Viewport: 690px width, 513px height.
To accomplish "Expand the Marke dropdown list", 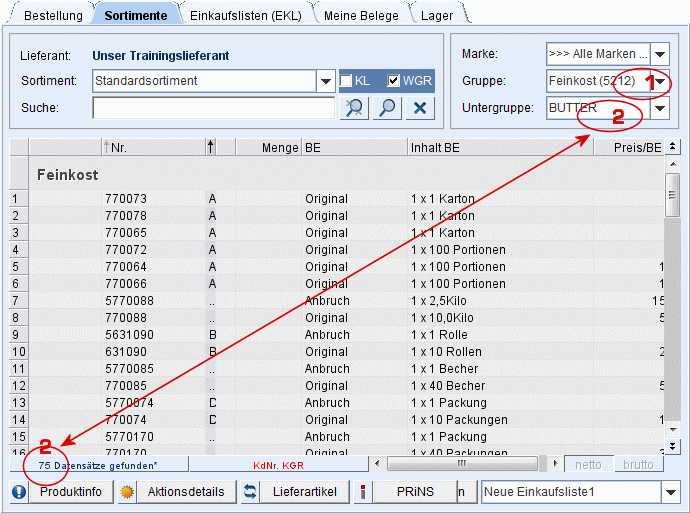I will [660, 53].
